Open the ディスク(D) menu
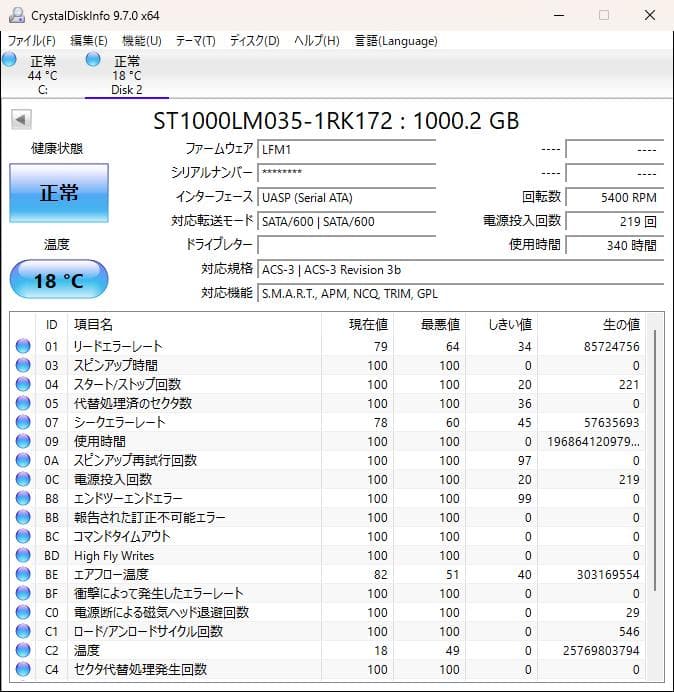The height and width of the screenshot is (692, 674). point(254,41)
